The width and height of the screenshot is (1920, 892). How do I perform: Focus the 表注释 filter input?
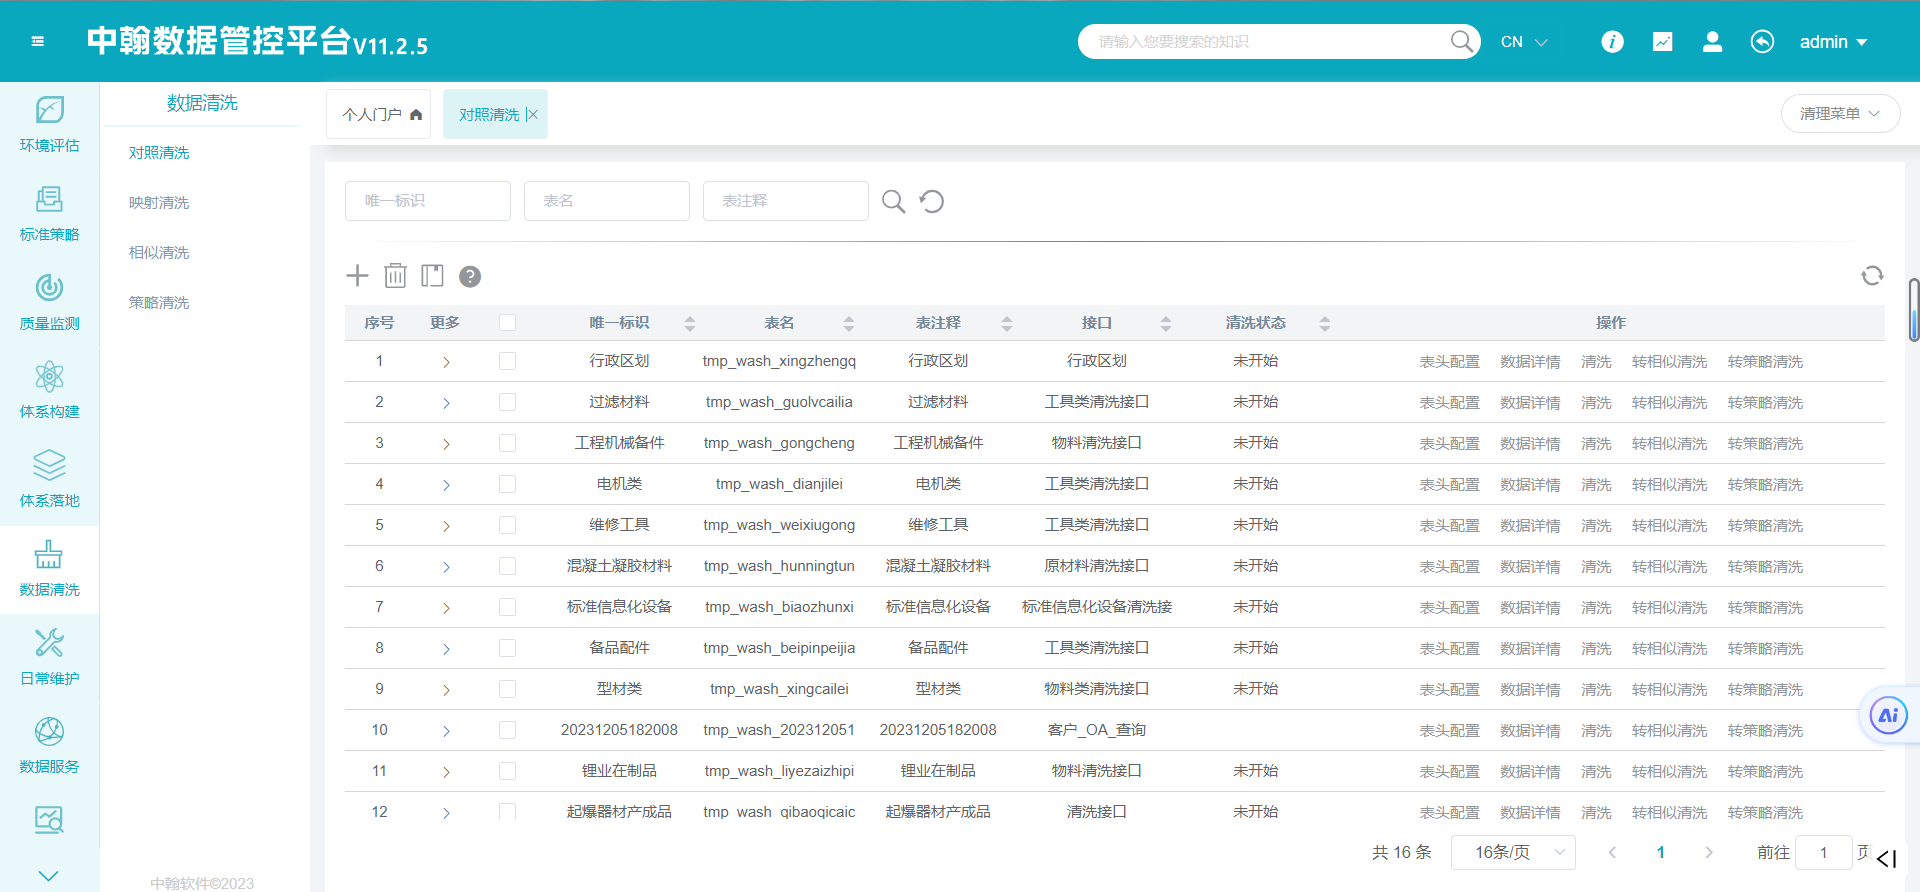pos(786,201)
